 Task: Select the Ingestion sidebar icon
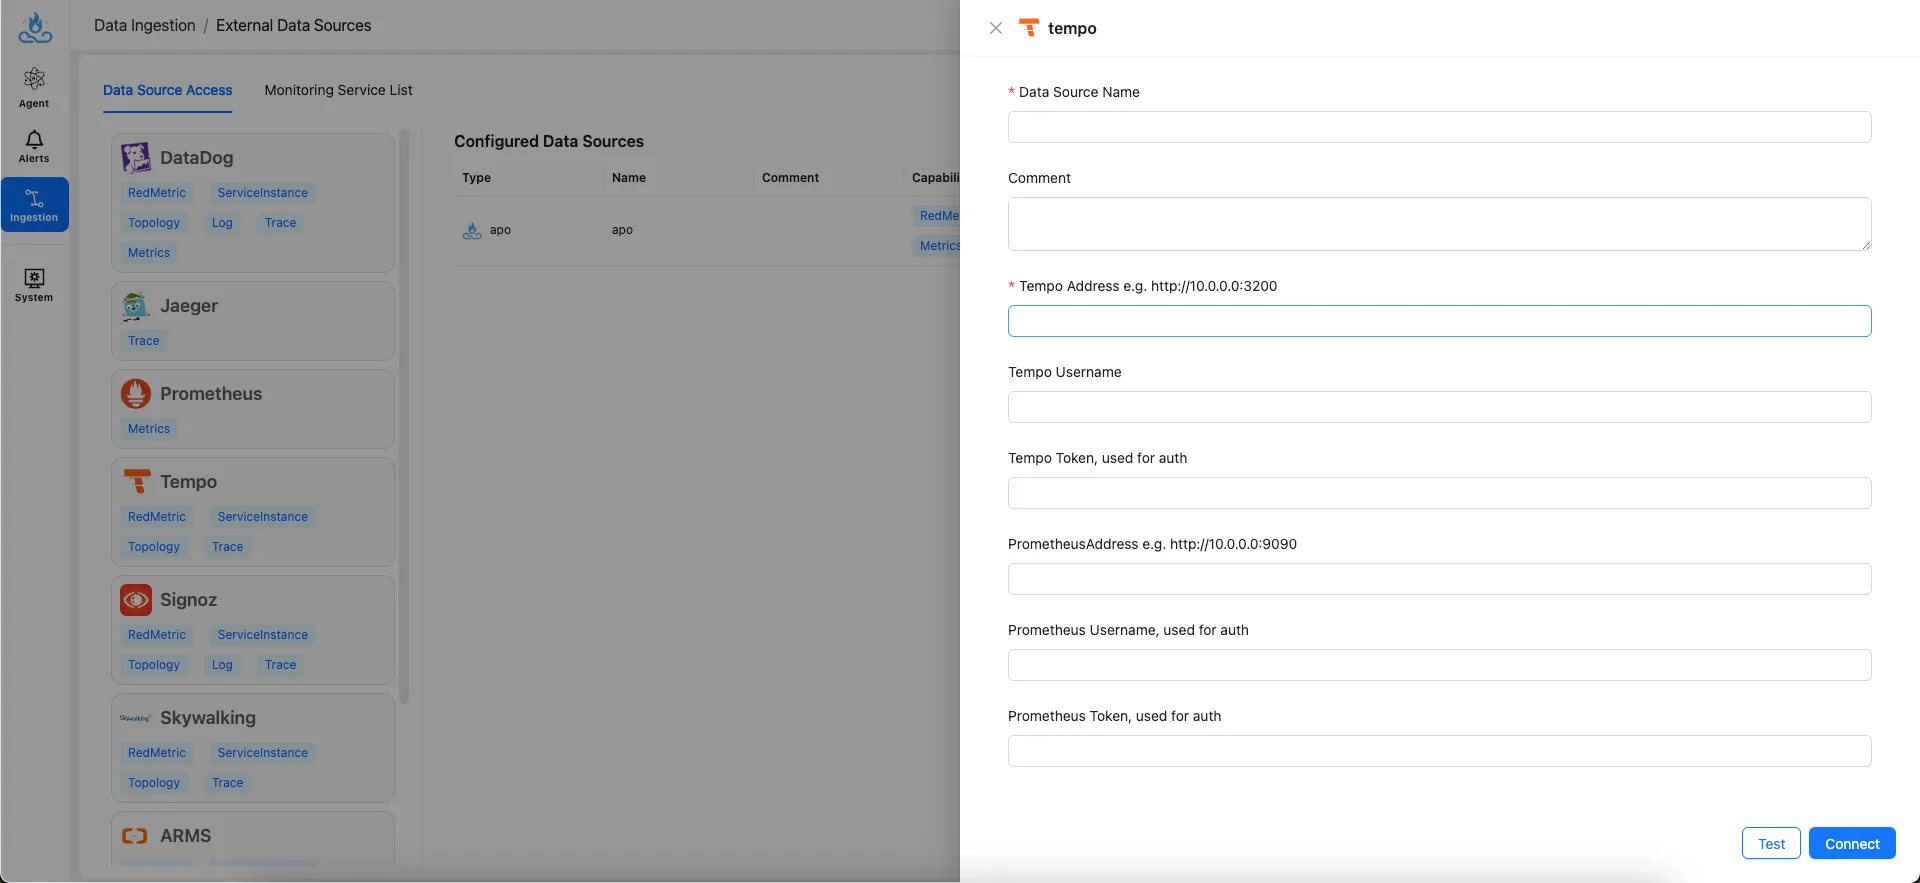point(34,205)
